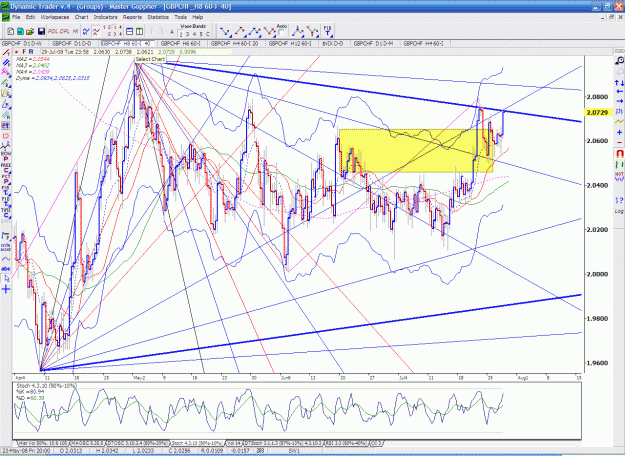Screen dimensions: 625x456
Task: Click the yellow highlighted rectangle on chart
Action: tap(416, 150)
